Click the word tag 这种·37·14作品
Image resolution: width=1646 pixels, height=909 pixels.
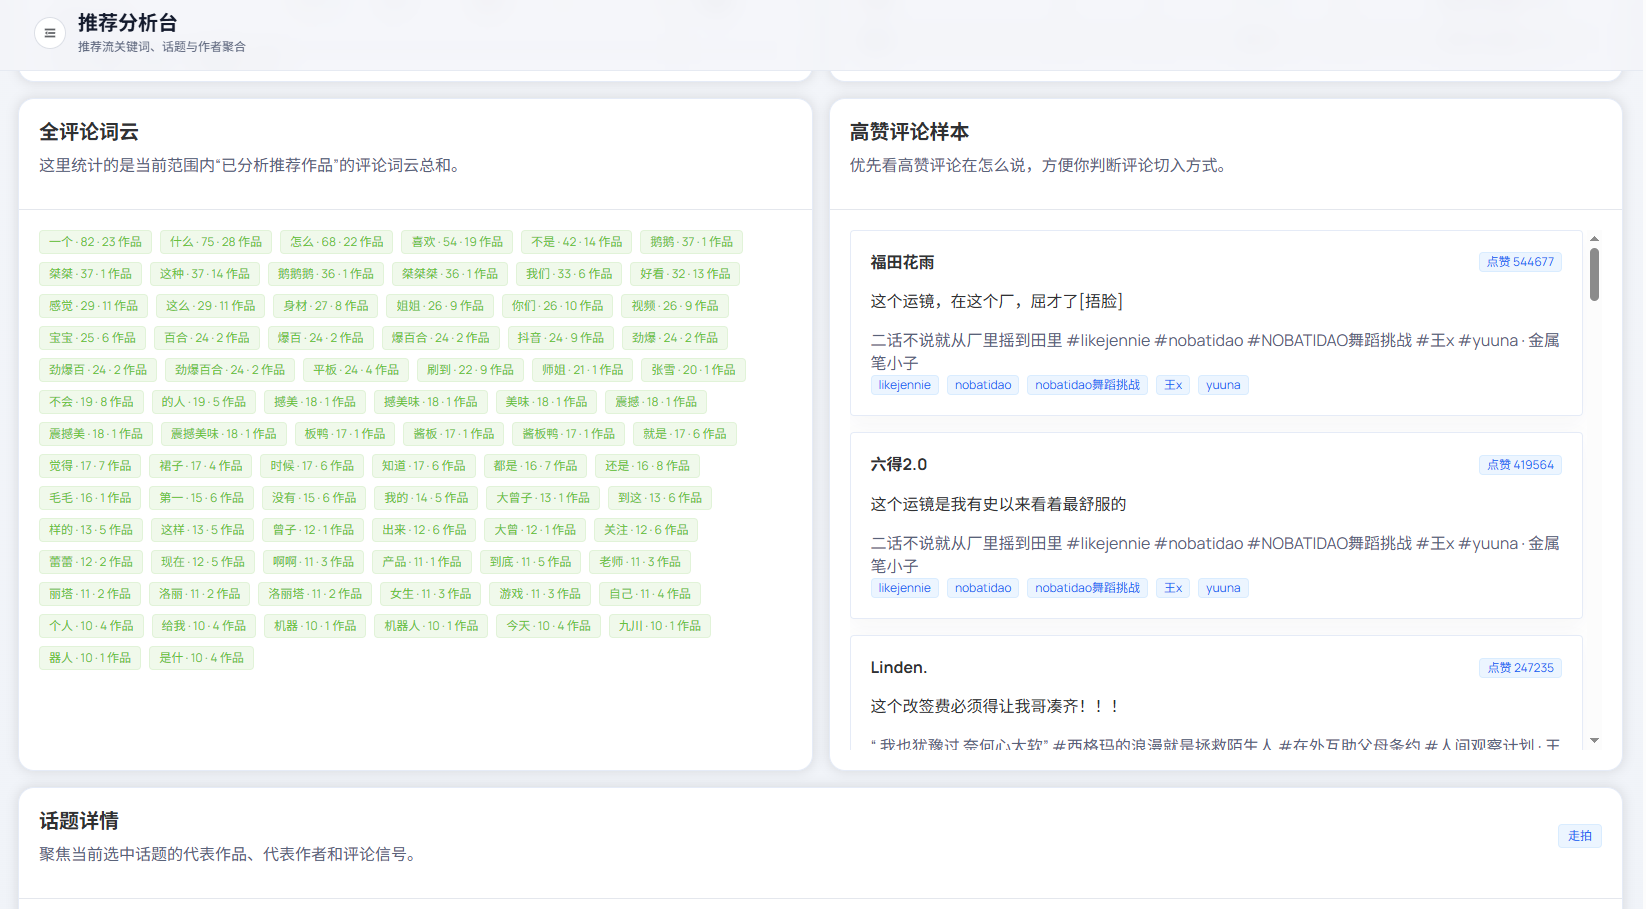point(204,274)
